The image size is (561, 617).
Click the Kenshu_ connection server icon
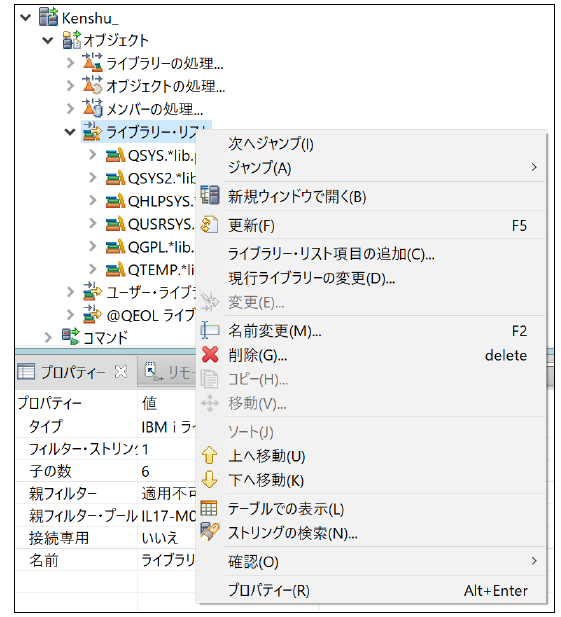coord(48,17)
